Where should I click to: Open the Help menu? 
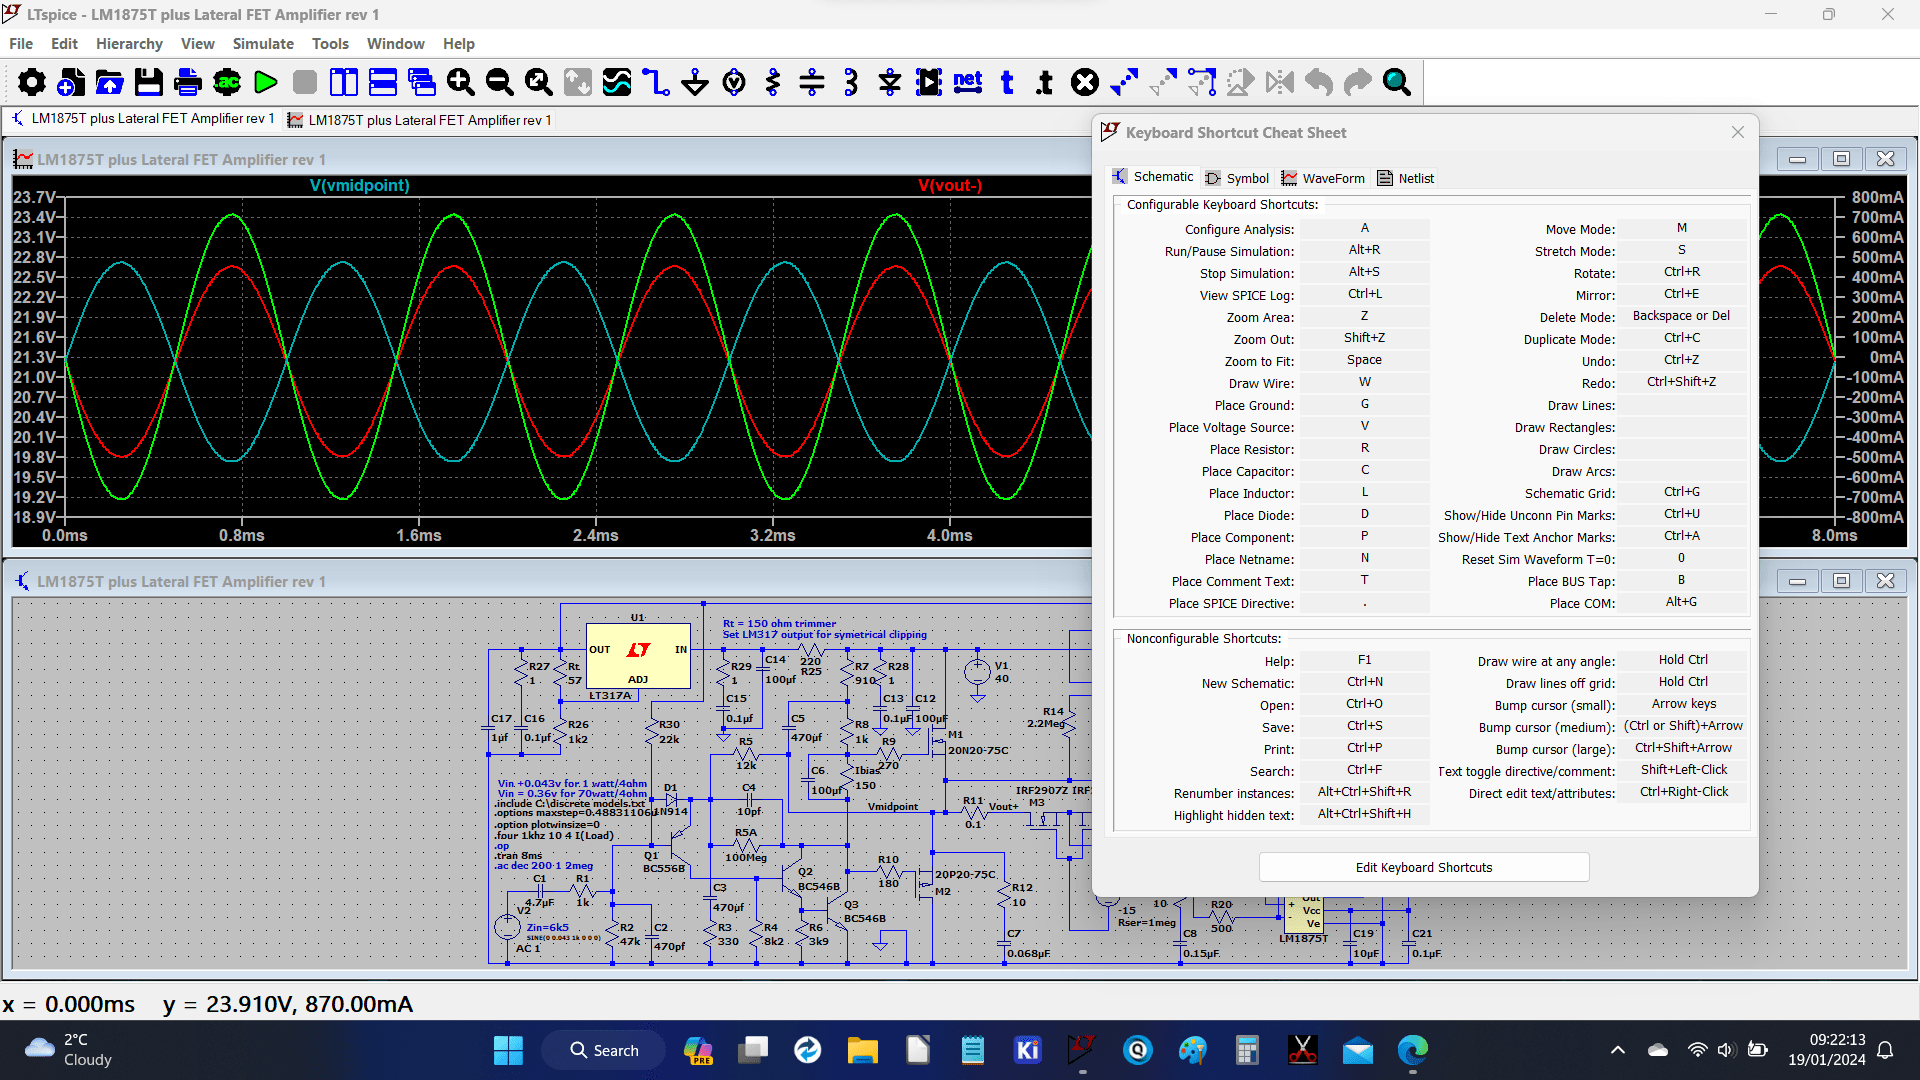[x=459, y=44]
